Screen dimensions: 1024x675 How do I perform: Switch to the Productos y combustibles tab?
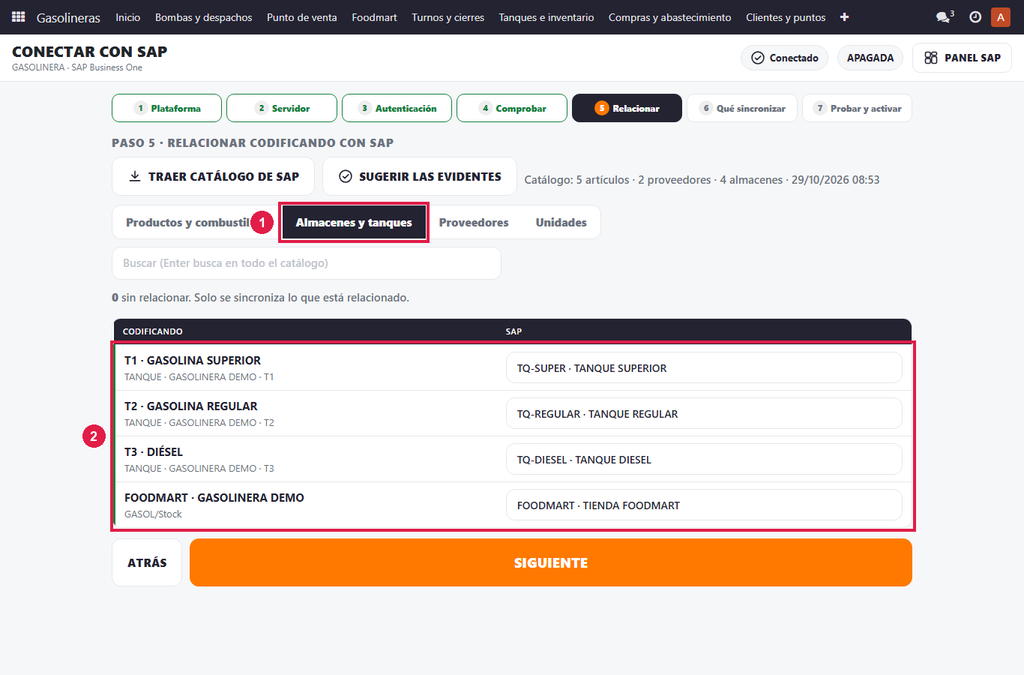pyautogui.click(x=189, y=223)
